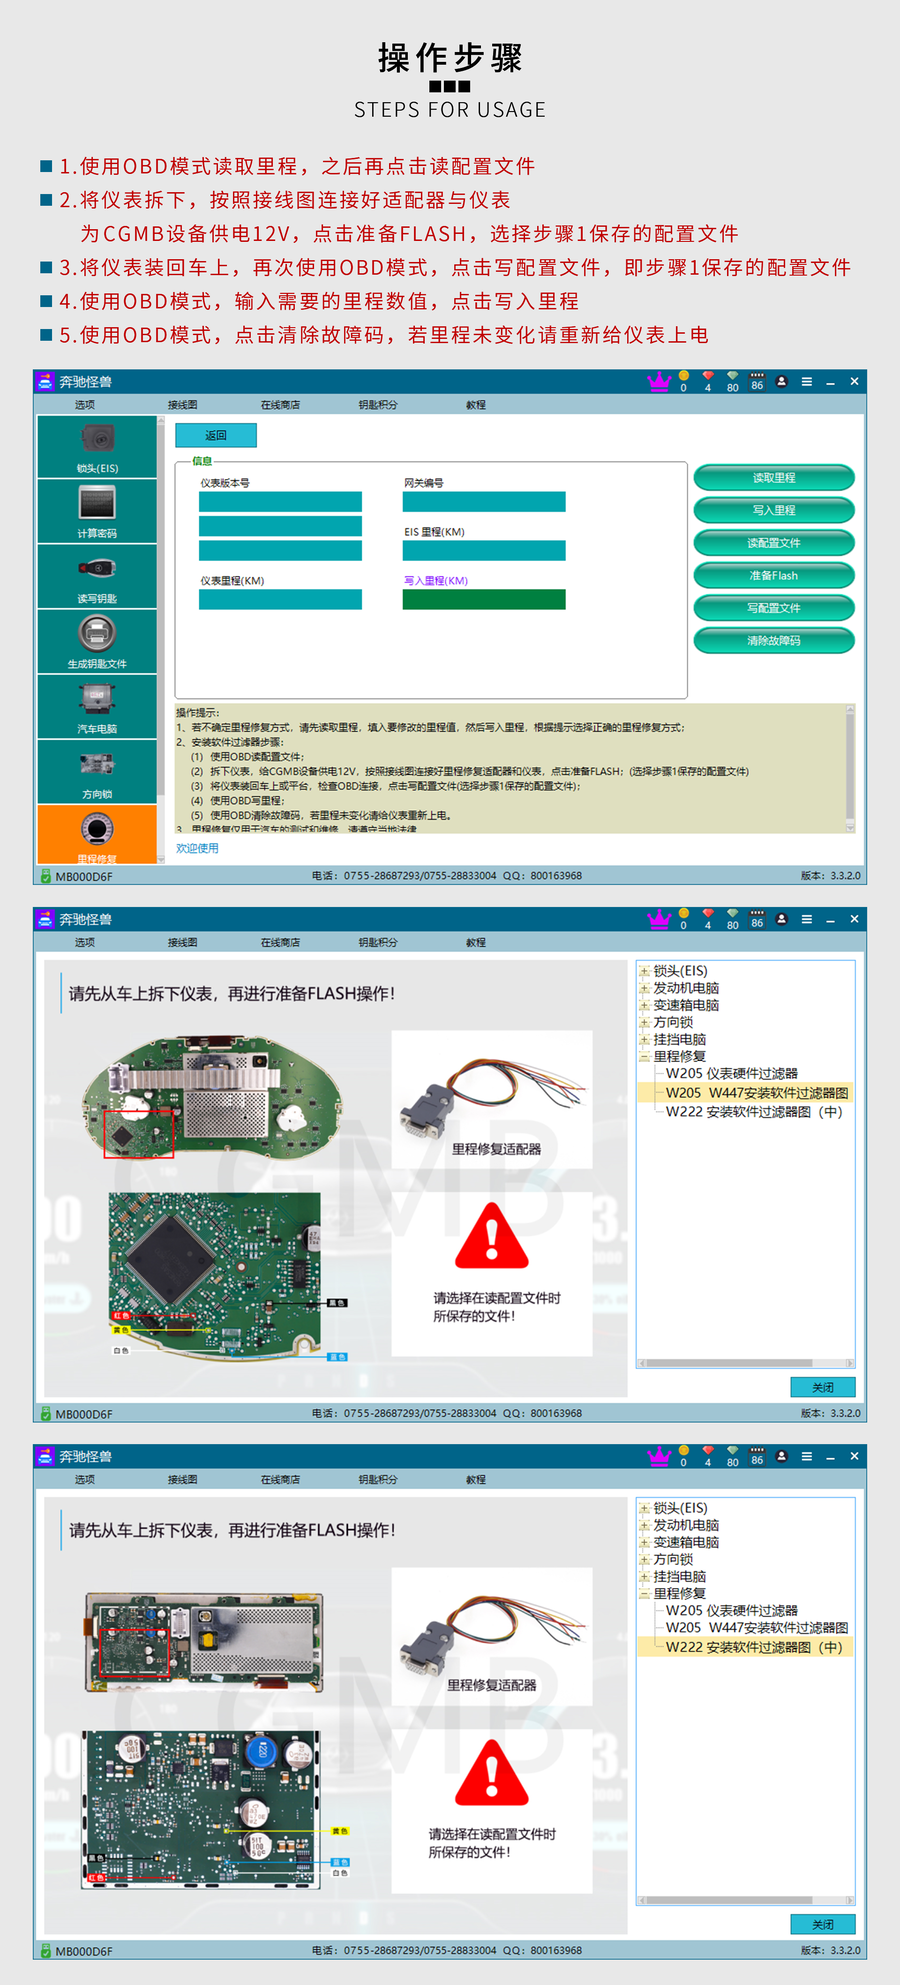Click the purple crown icon in top window

(659, 382)
